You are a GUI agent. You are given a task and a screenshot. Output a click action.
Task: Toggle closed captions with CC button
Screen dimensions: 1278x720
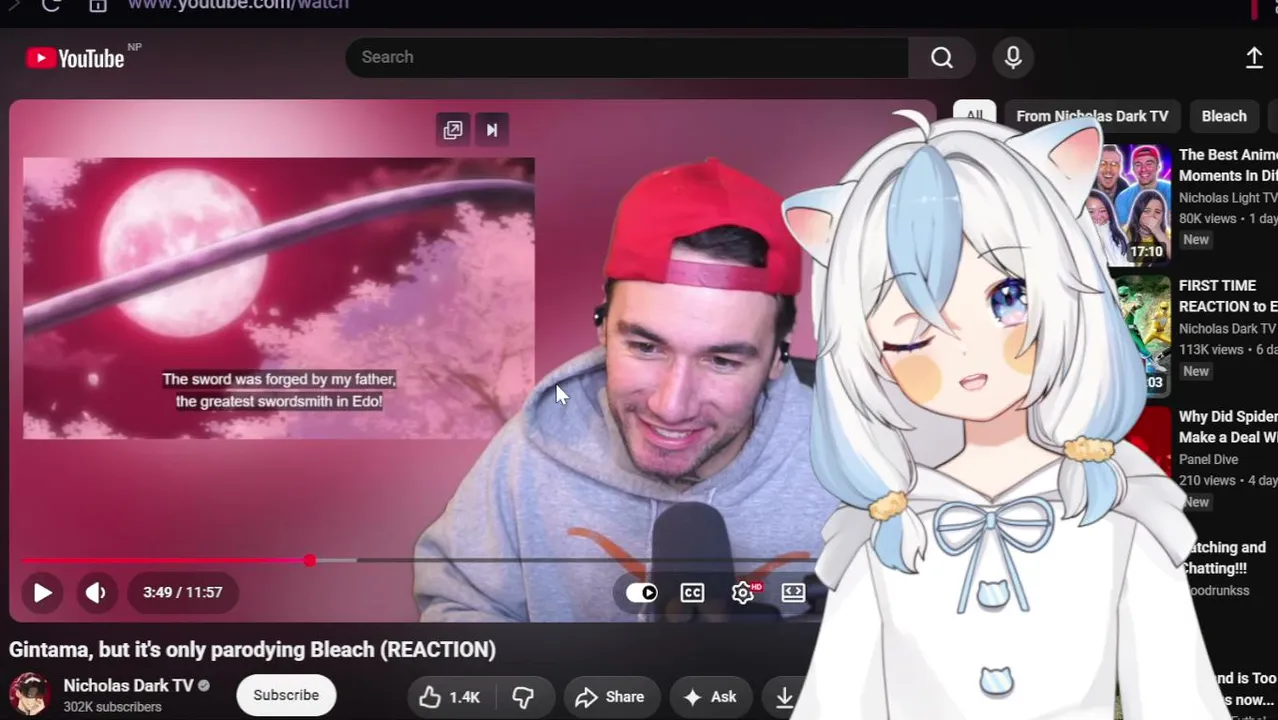click(692, 592)
